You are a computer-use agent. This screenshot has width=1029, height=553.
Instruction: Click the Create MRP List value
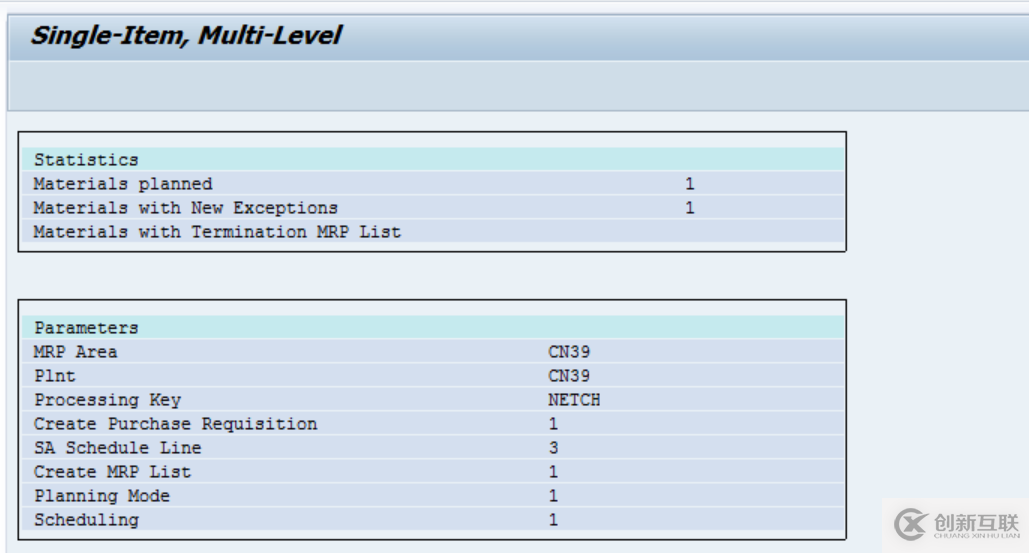tap(553, 472)
